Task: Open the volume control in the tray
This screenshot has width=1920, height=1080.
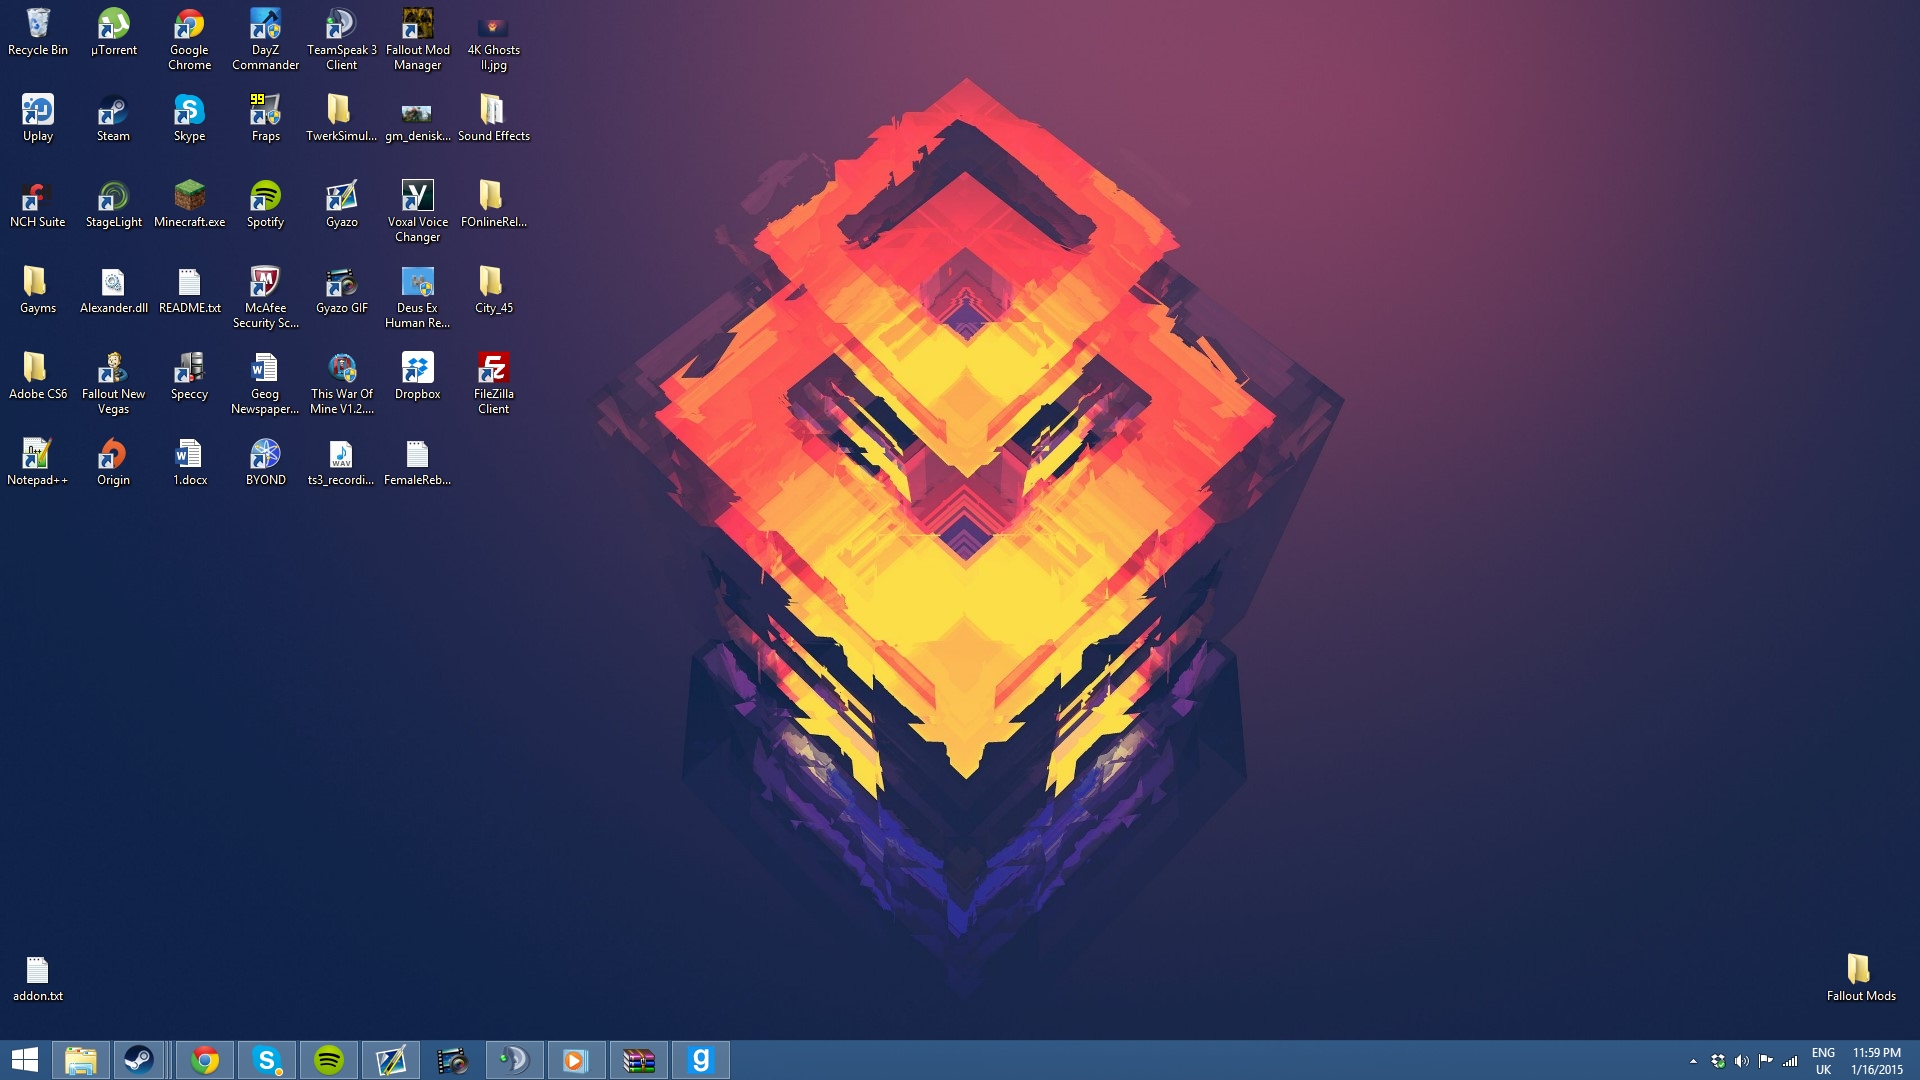Action: point(1743,1059)
